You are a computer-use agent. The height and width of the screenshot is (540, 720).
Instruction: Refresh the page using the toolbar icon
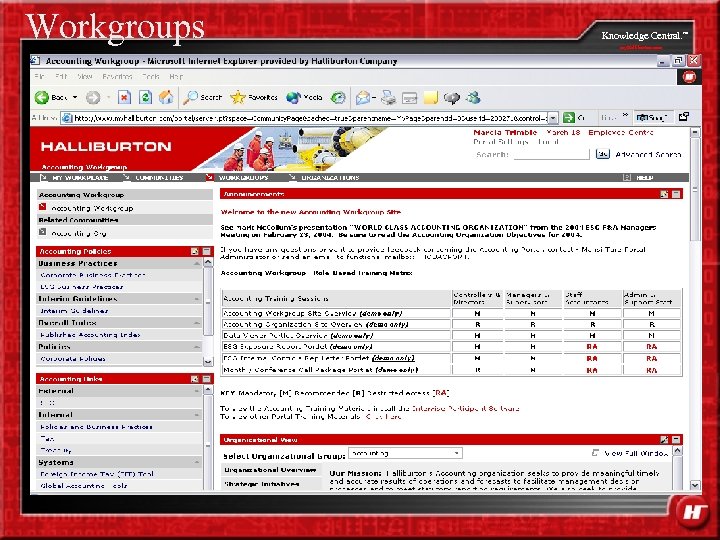[x=145, y=97]
